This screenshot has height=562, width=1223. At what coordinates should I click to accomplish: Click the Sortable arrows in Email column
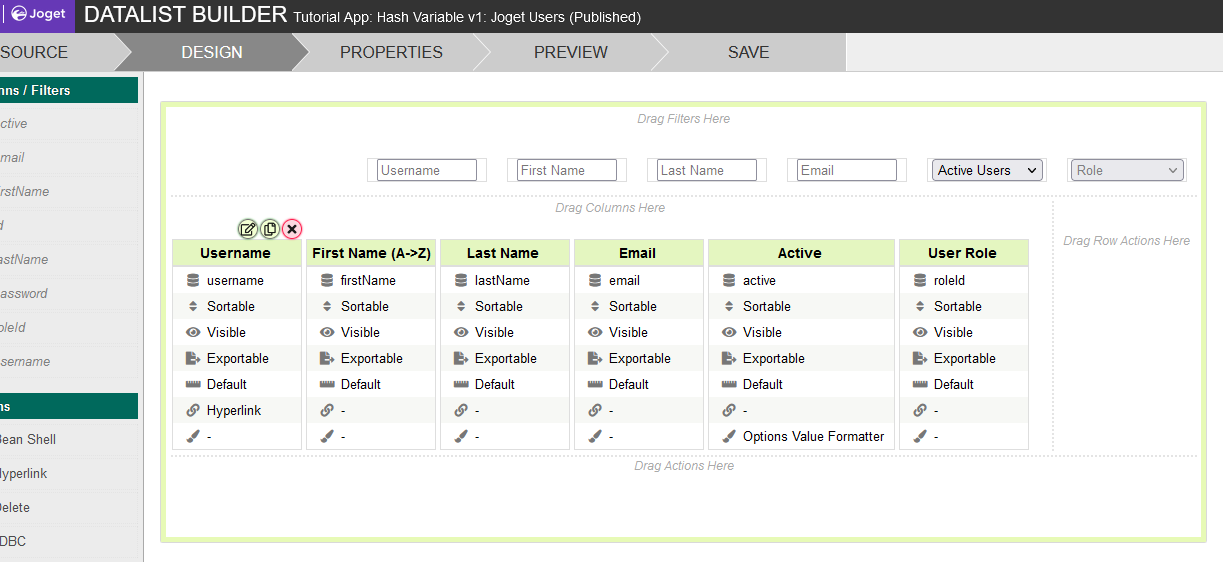(x=595, y=306)
